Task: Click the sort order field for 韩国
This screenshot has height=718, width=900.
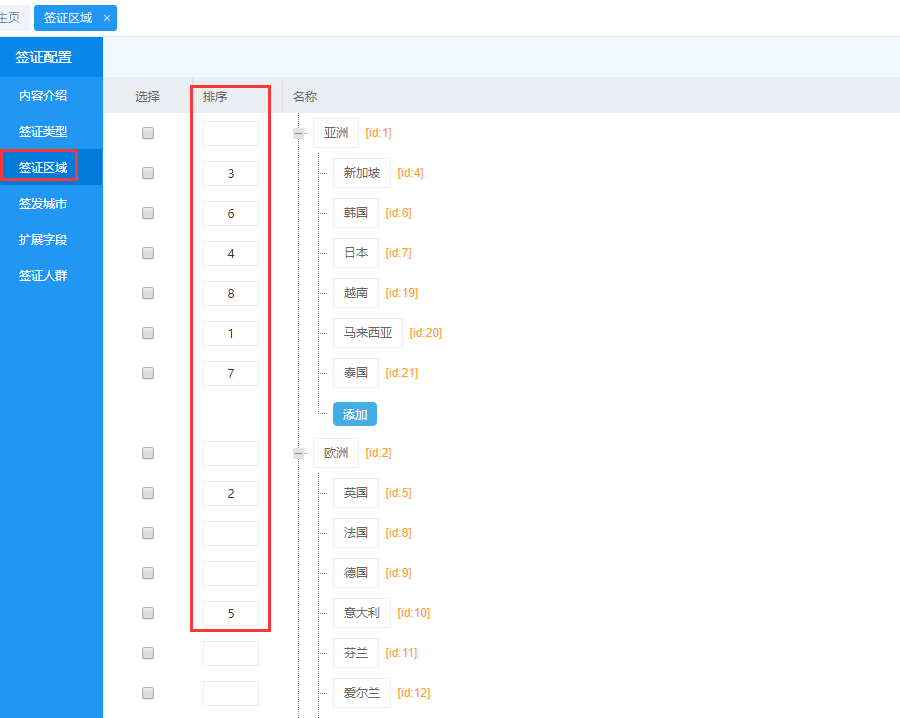Action: pos(231,213)
